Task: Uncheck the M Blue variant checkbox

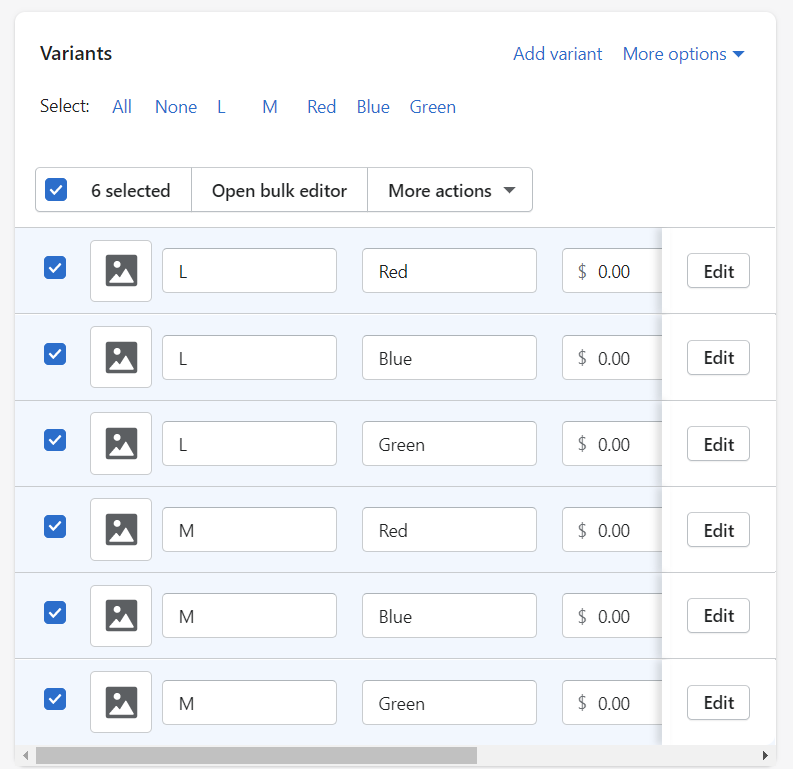Action: [55, 613]
